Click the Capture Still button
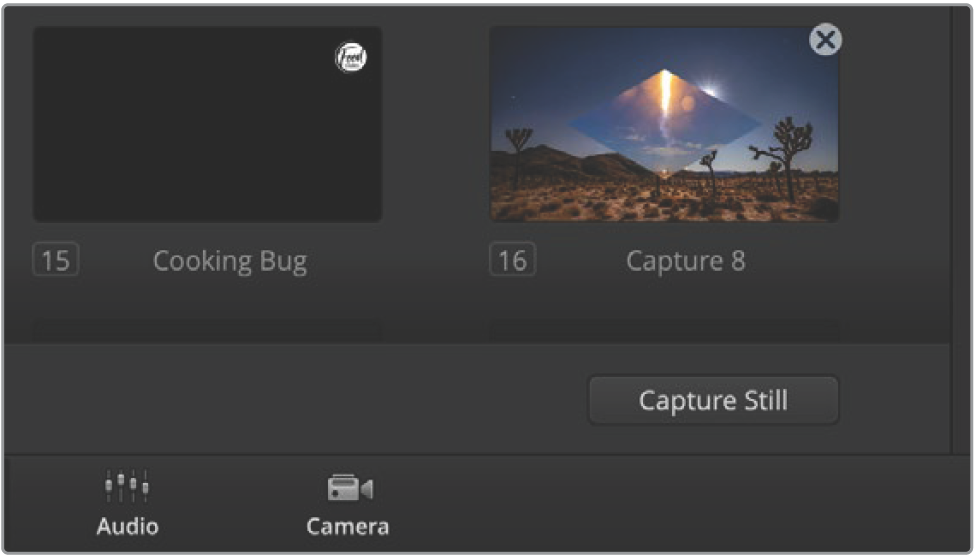Screen dimensions: 975x556 713,401
